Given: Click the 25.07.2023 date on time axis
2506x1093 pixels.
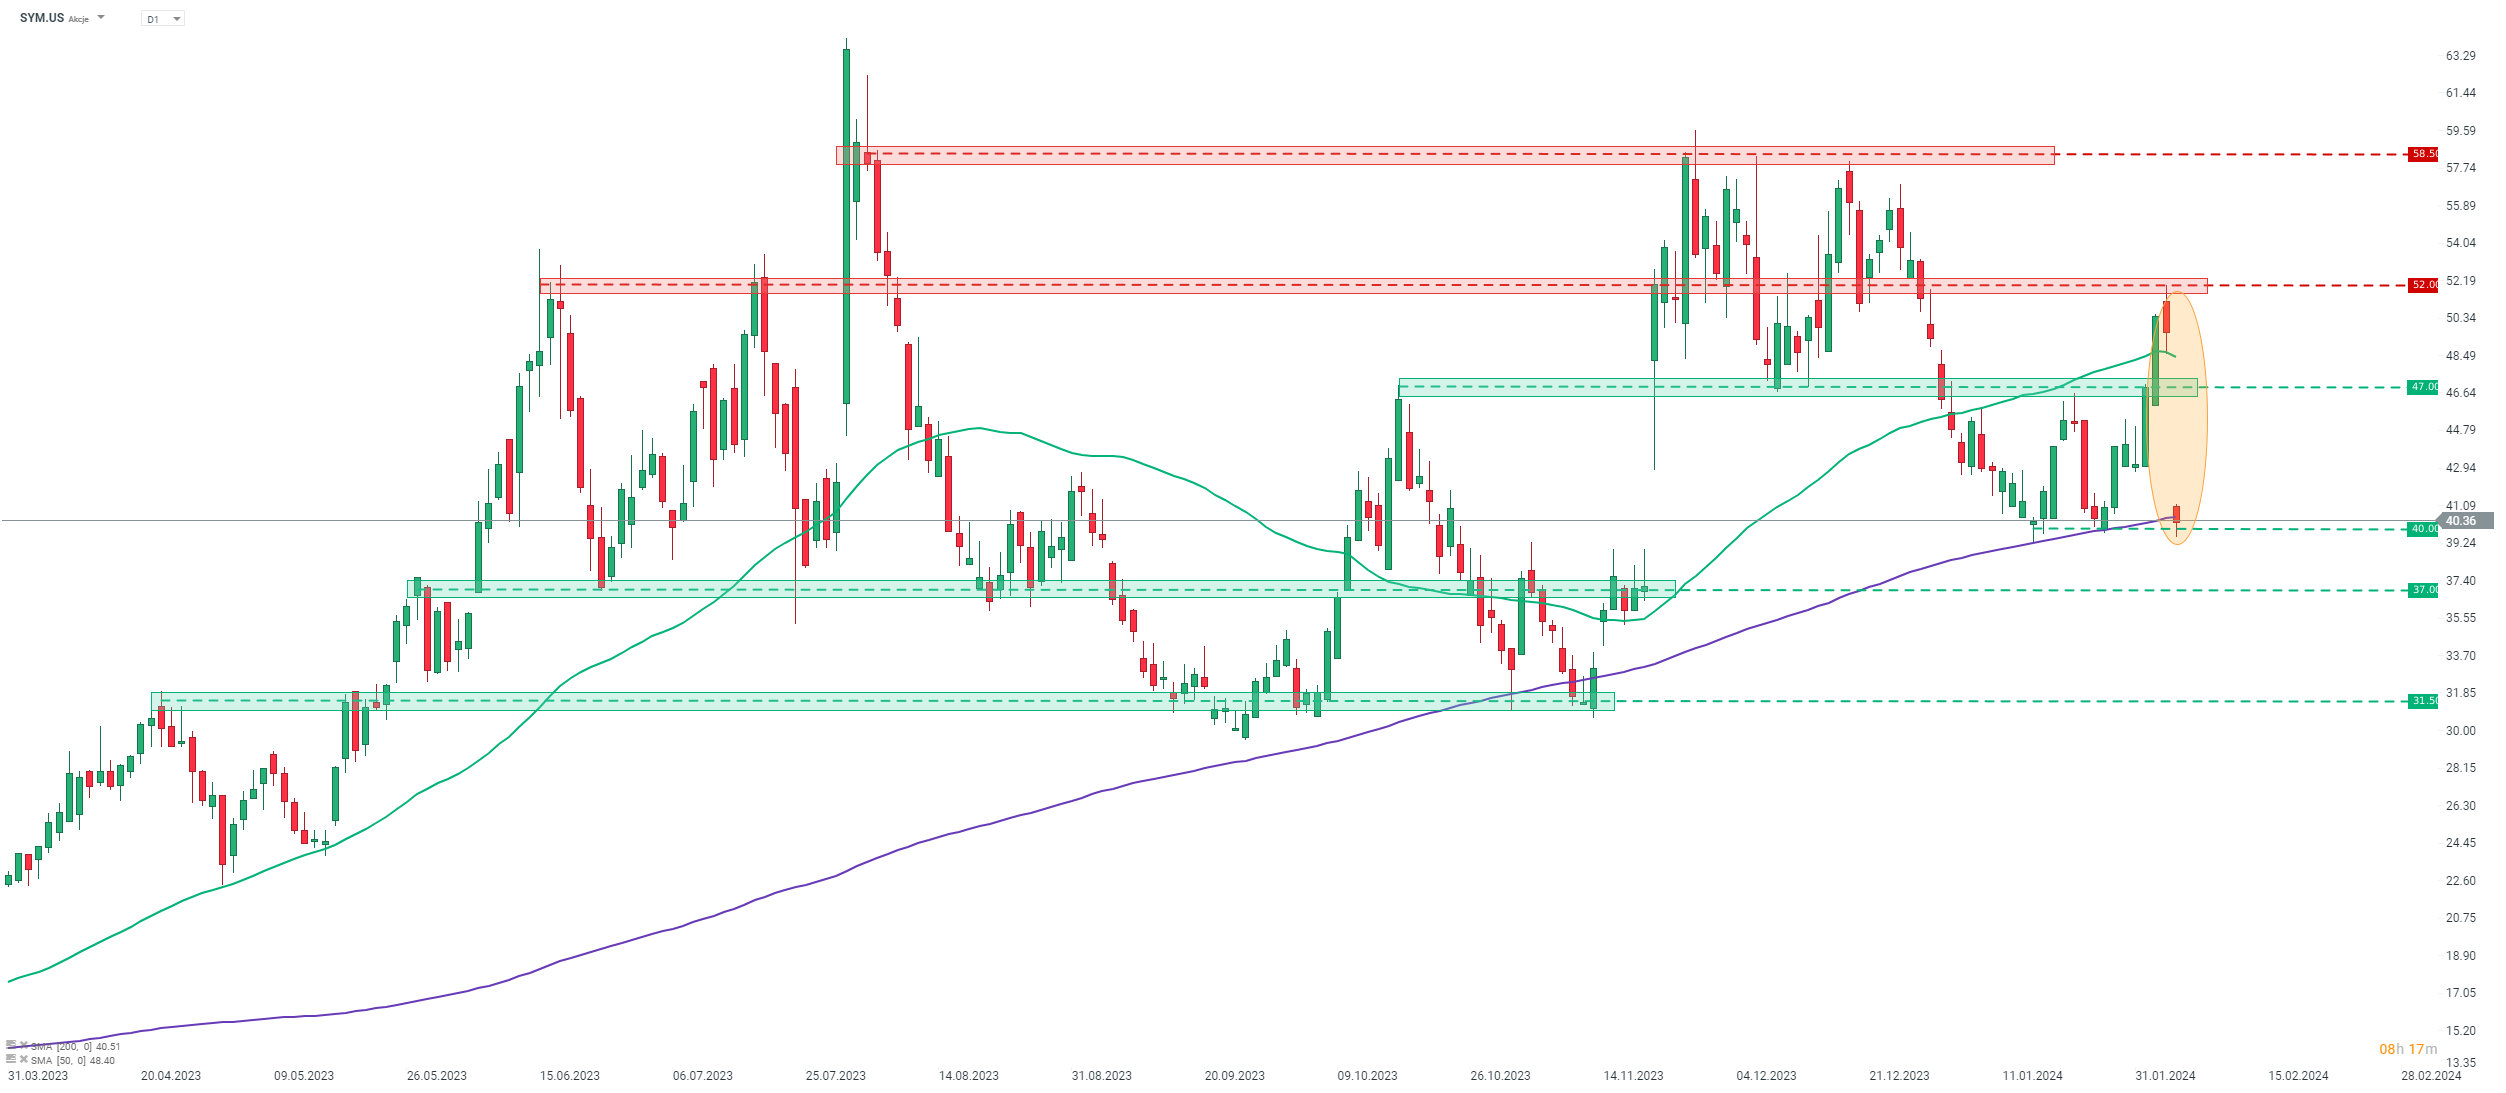Looking at the screenshot, I should (835, 1076).
